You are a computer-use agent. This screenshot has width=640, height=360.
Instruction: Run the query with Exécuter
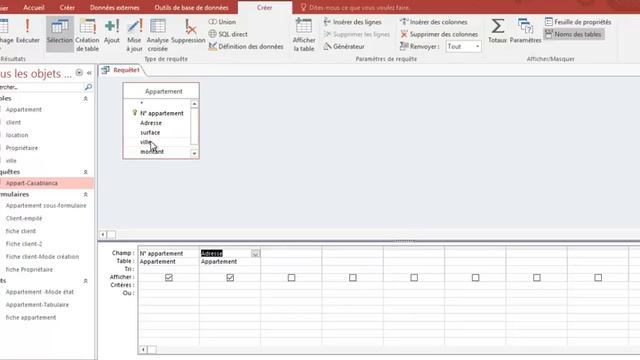pyautogui.click(x=28, y=32)
